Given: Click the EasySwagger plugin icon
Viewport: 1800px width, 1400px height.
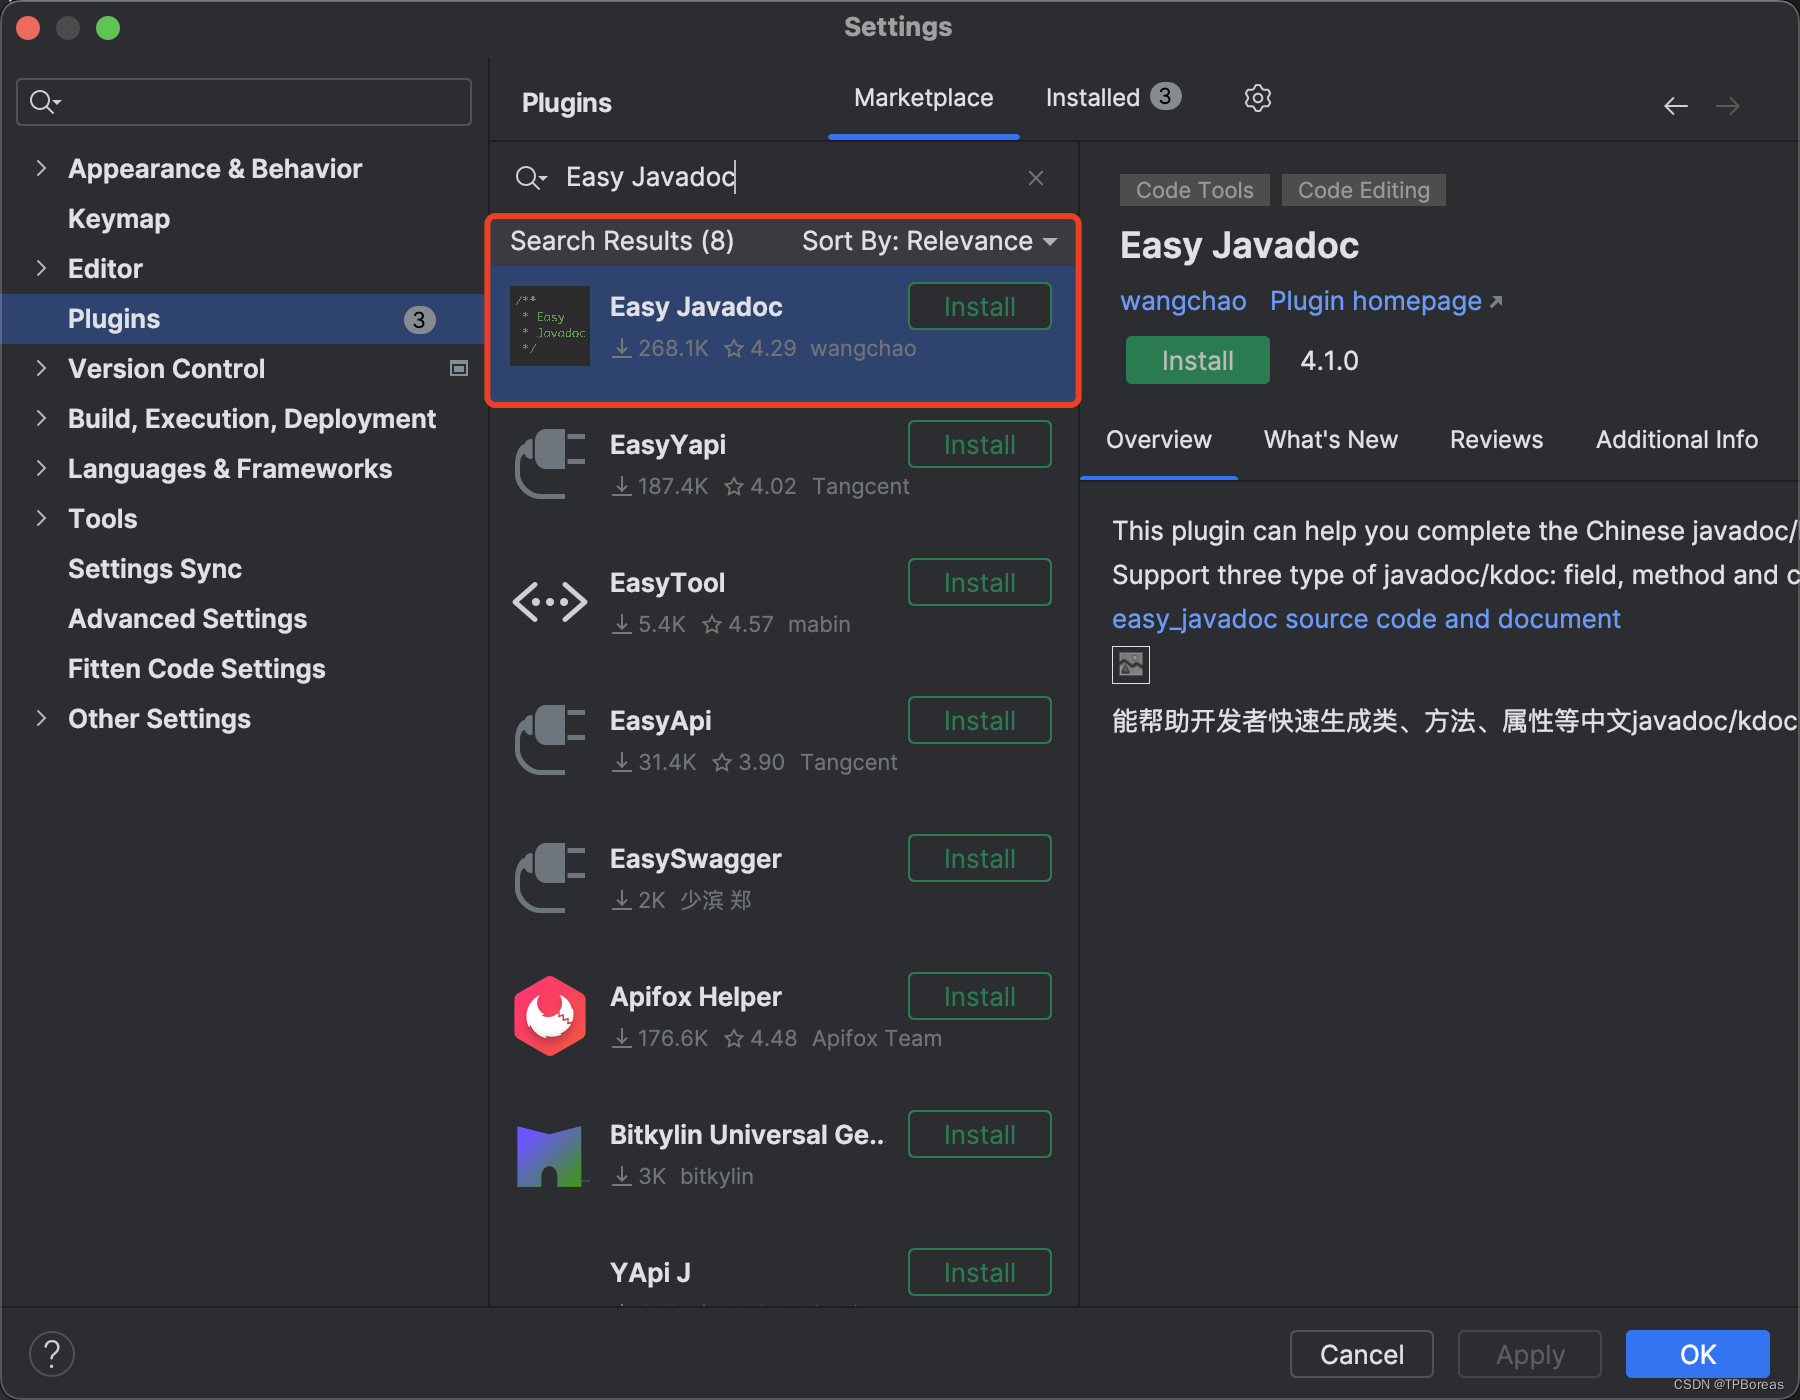Looking at the screenshot, I should (549, 877).
